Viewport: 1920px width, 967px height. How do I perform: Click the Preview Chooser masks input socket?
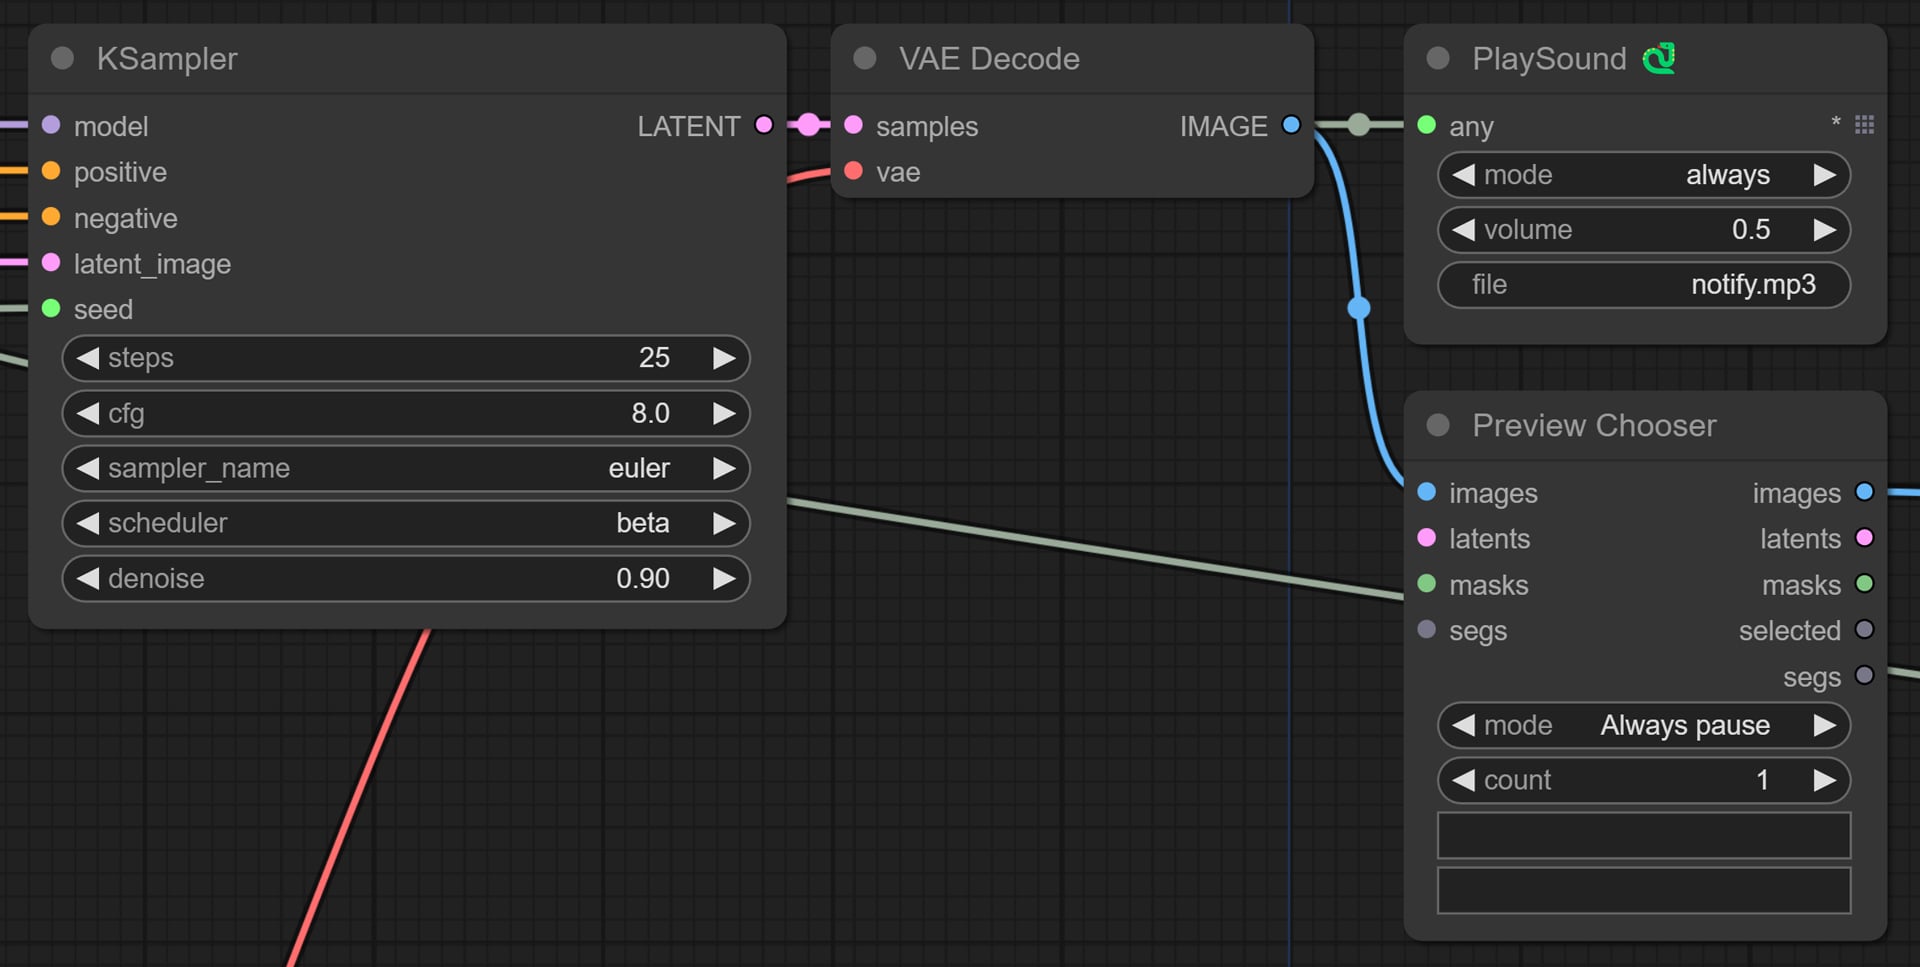(x=1427, y=584)
